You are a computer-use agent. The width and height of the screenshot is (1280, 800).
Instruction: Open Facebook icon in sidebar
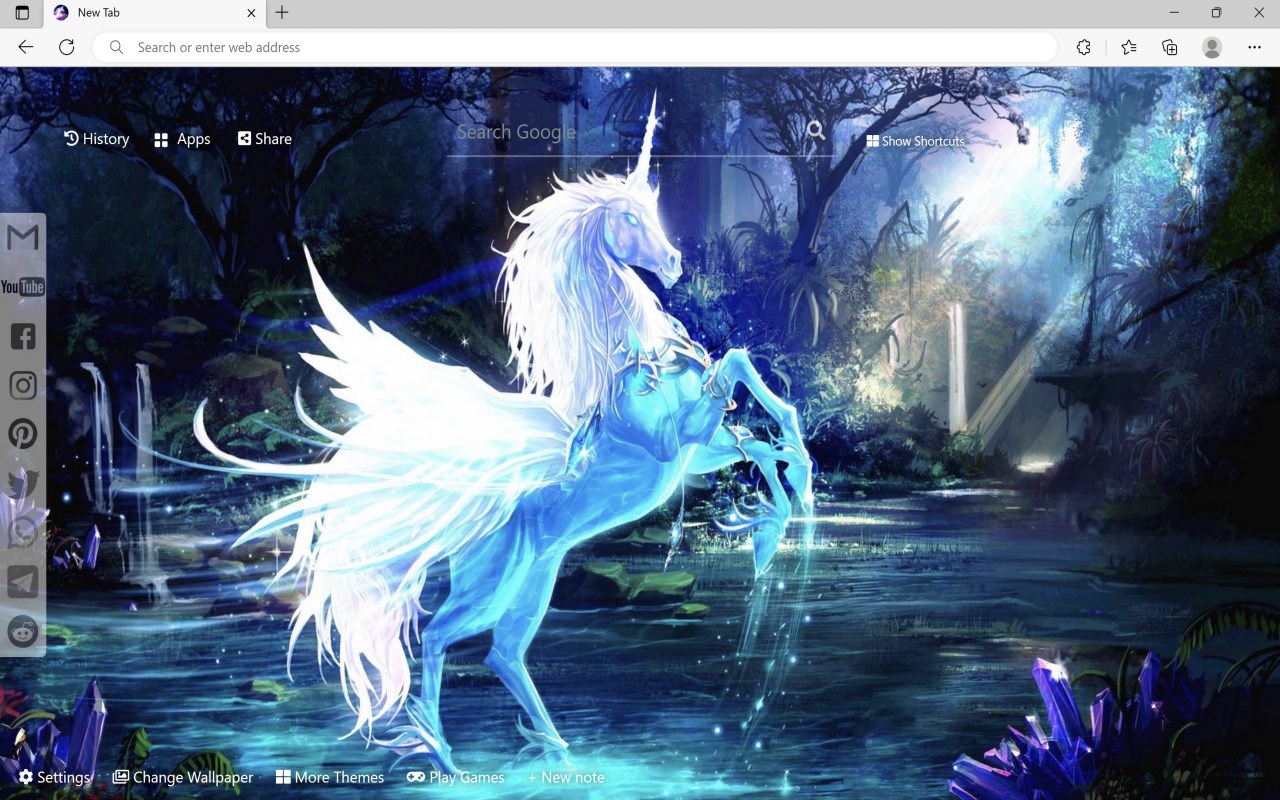(23, 336)
